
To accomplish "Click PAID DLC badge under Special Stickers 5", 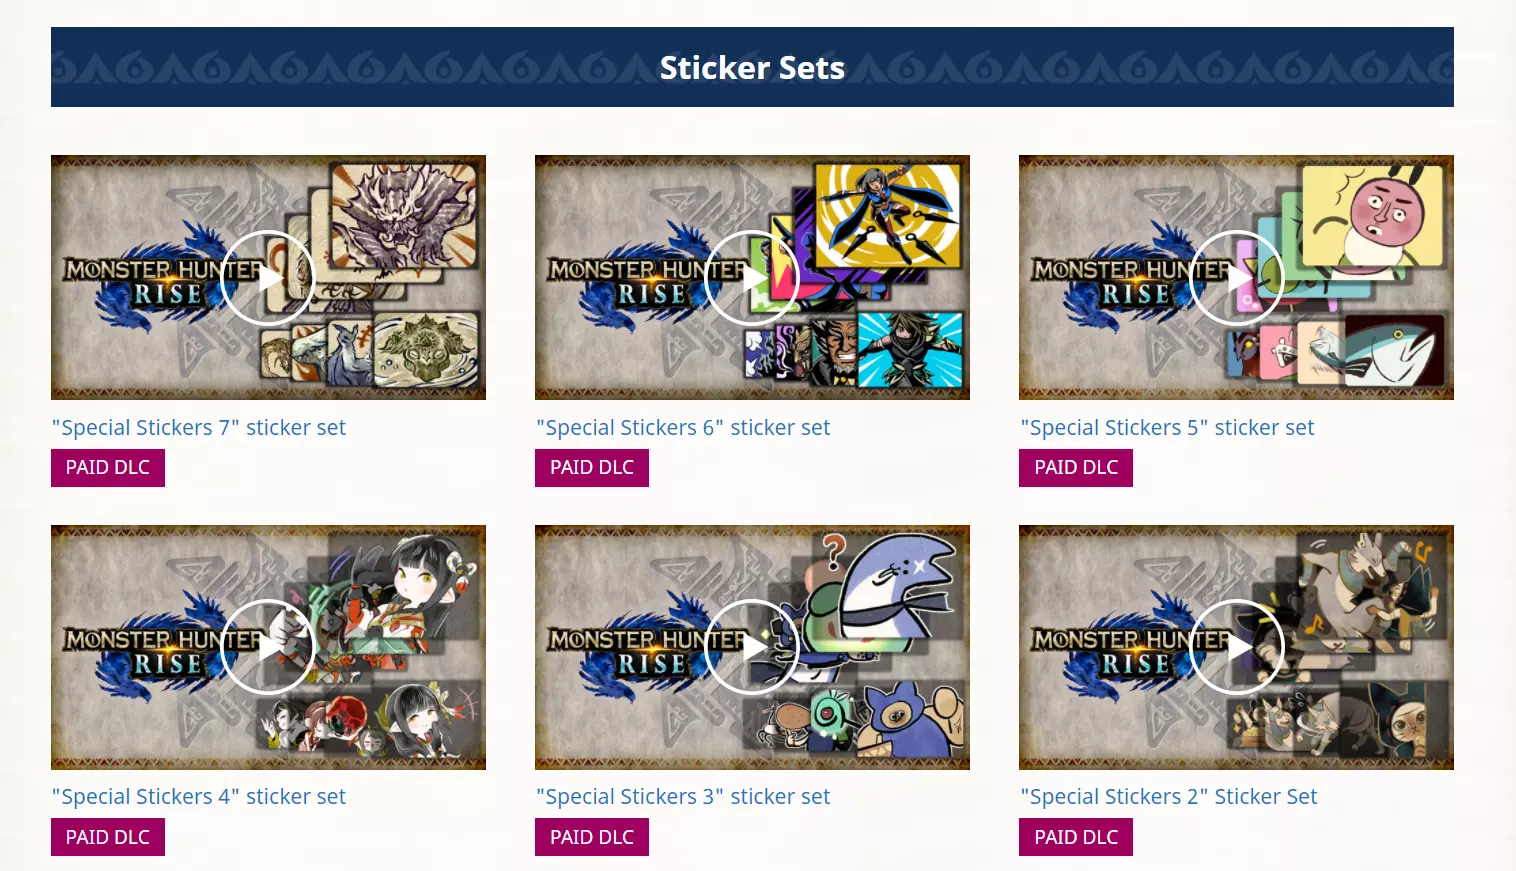I will (1076, 468).
